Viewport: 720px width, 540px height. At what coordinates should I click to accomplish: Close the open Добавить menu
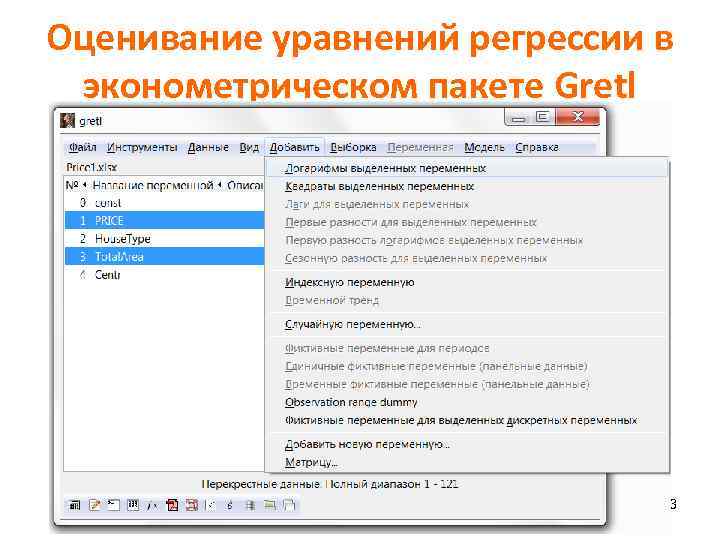tap(294, 147)
